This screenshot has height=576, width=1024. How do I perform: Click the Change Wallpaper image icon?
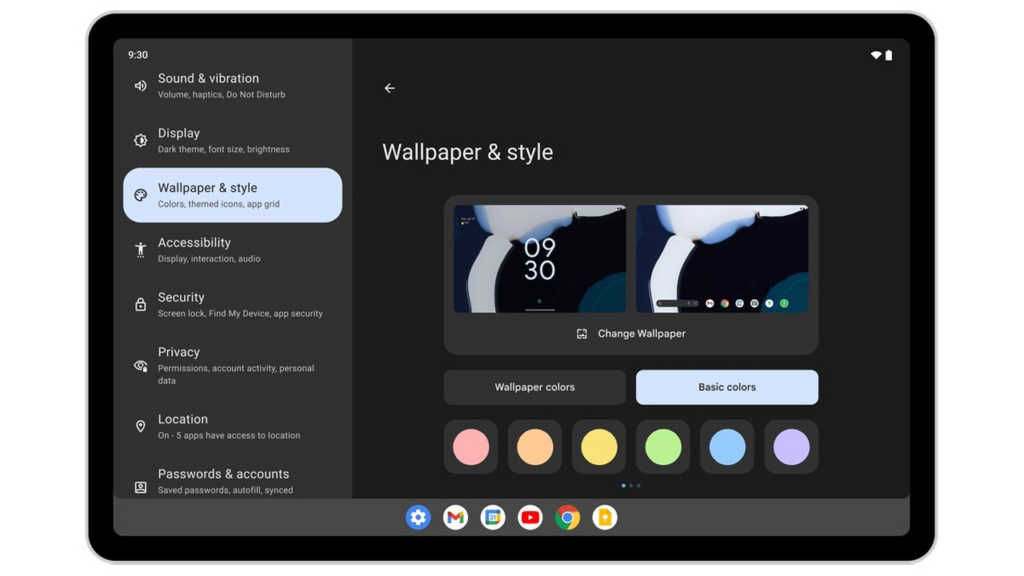(581, 334)
